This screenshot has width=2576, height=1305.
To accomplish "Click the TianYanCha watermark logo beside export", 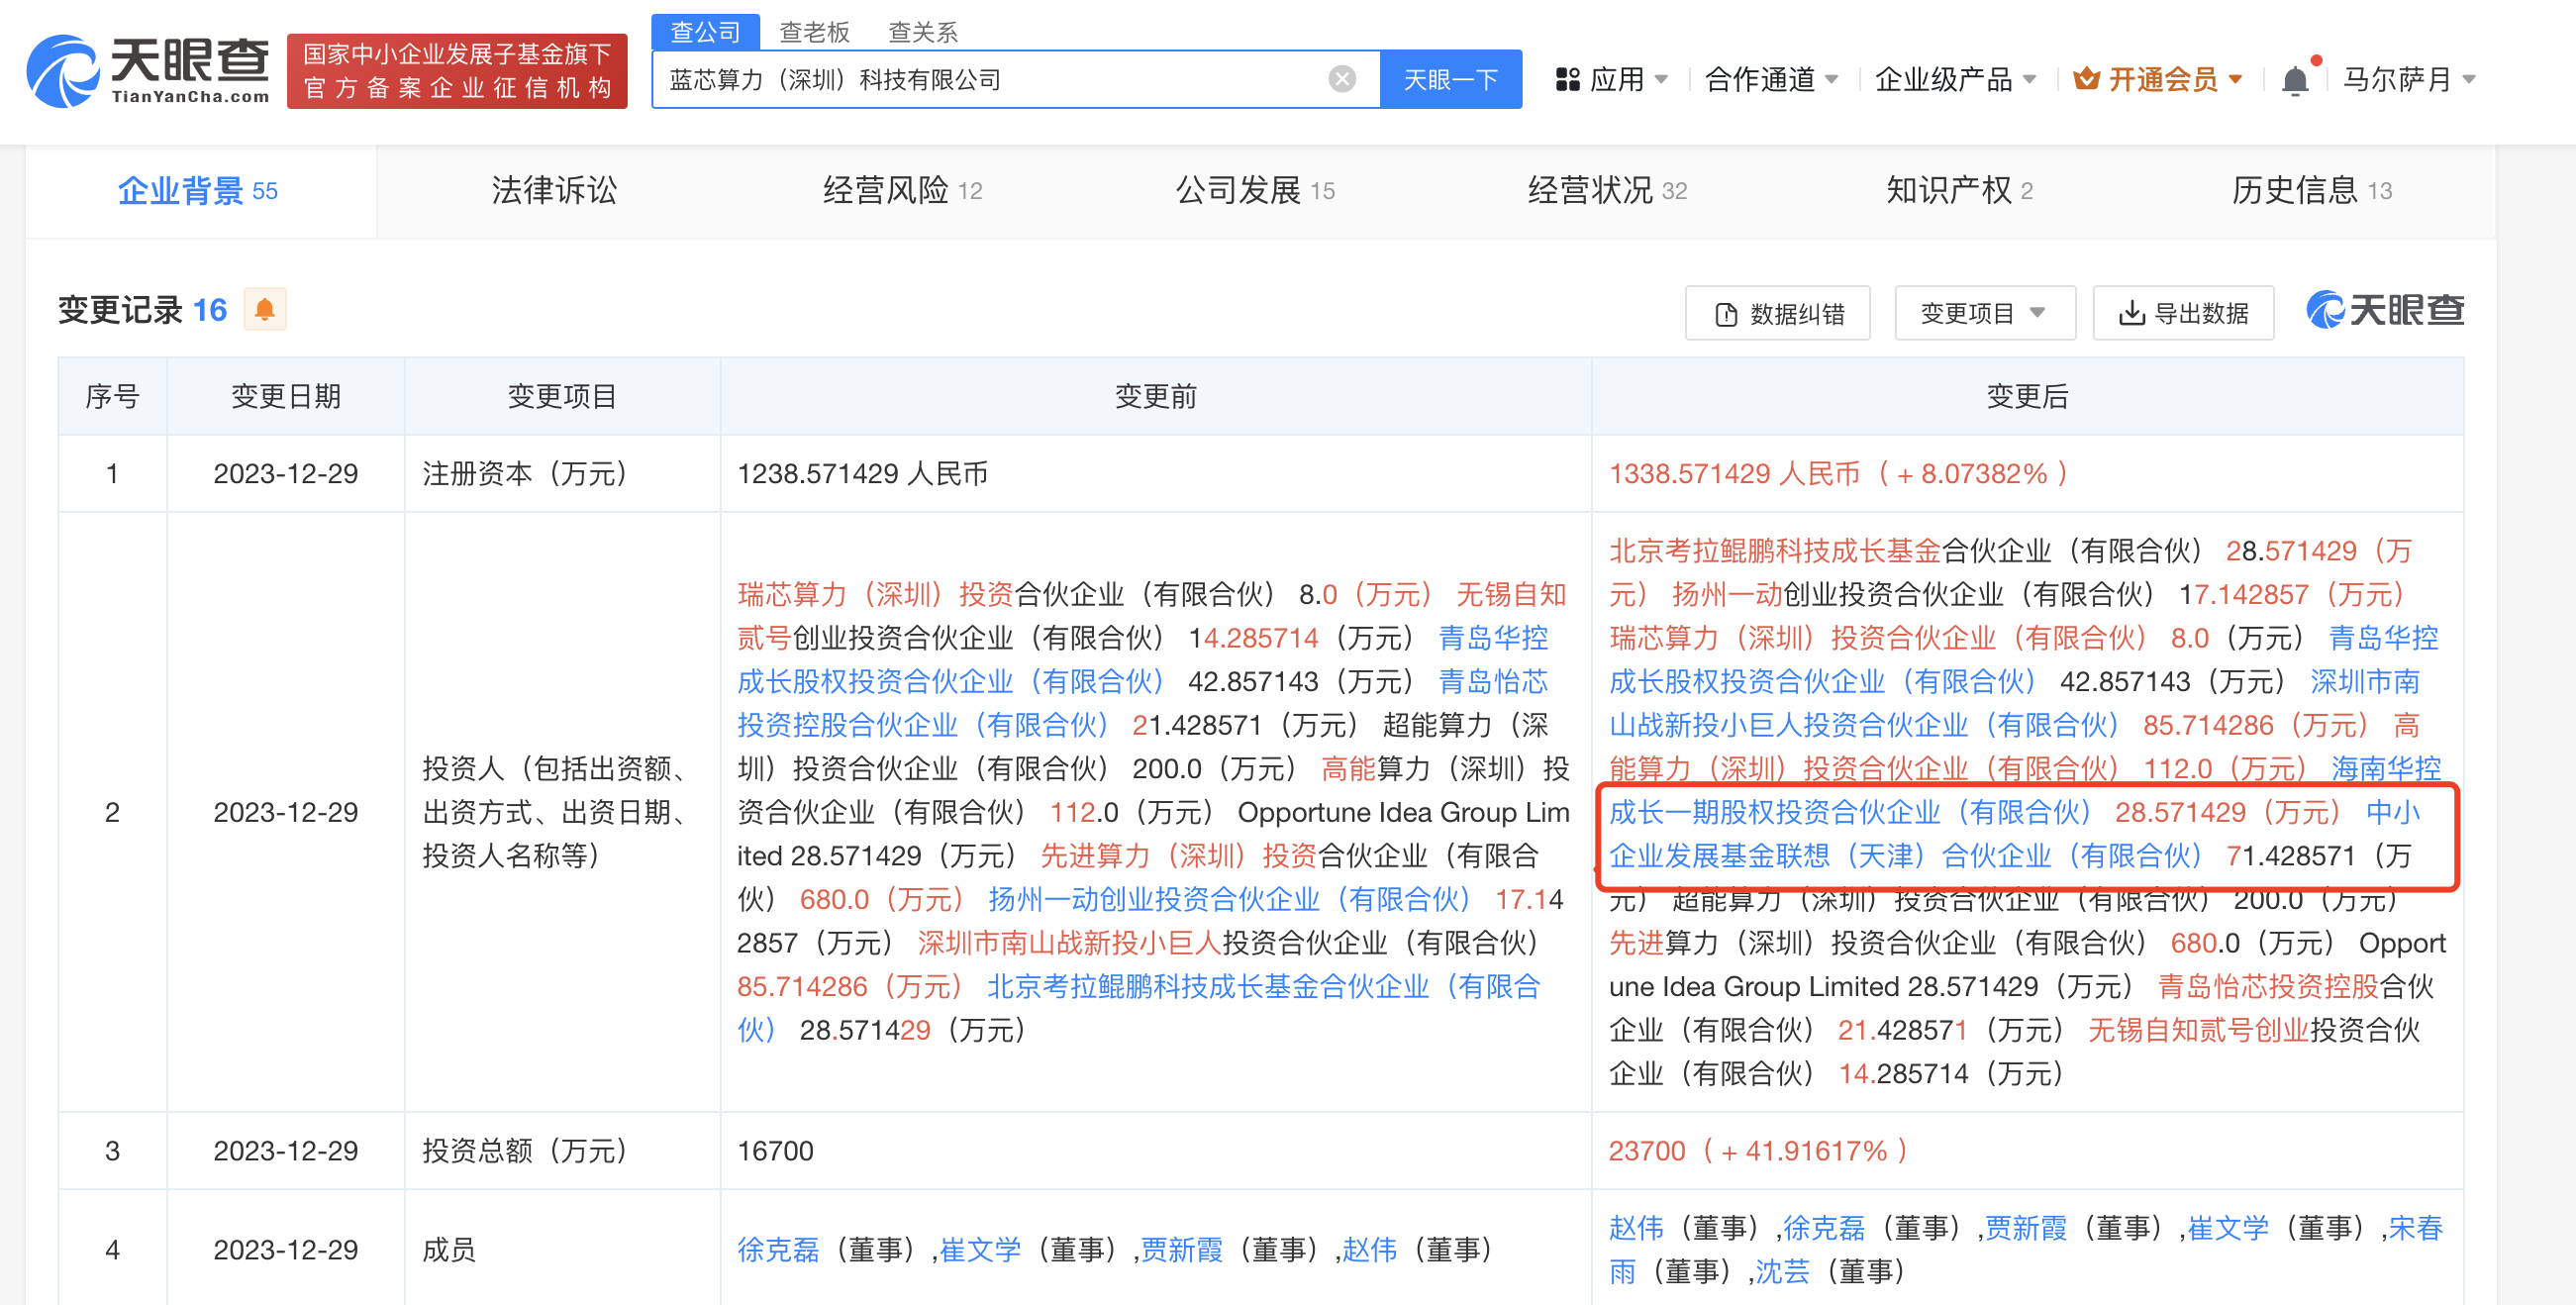I will tap(2384, 311).
